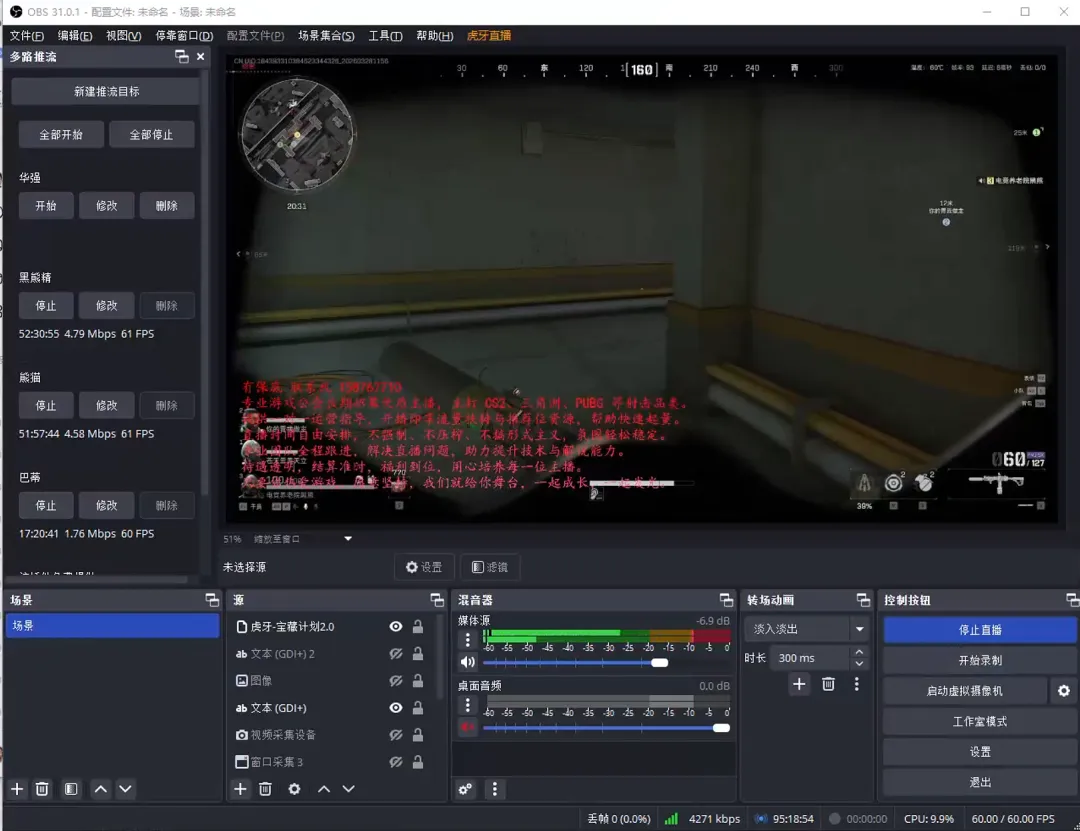Viewport: 1080px width, 831px height.
Task: Show the 图像 source
Action: (395, 681)
